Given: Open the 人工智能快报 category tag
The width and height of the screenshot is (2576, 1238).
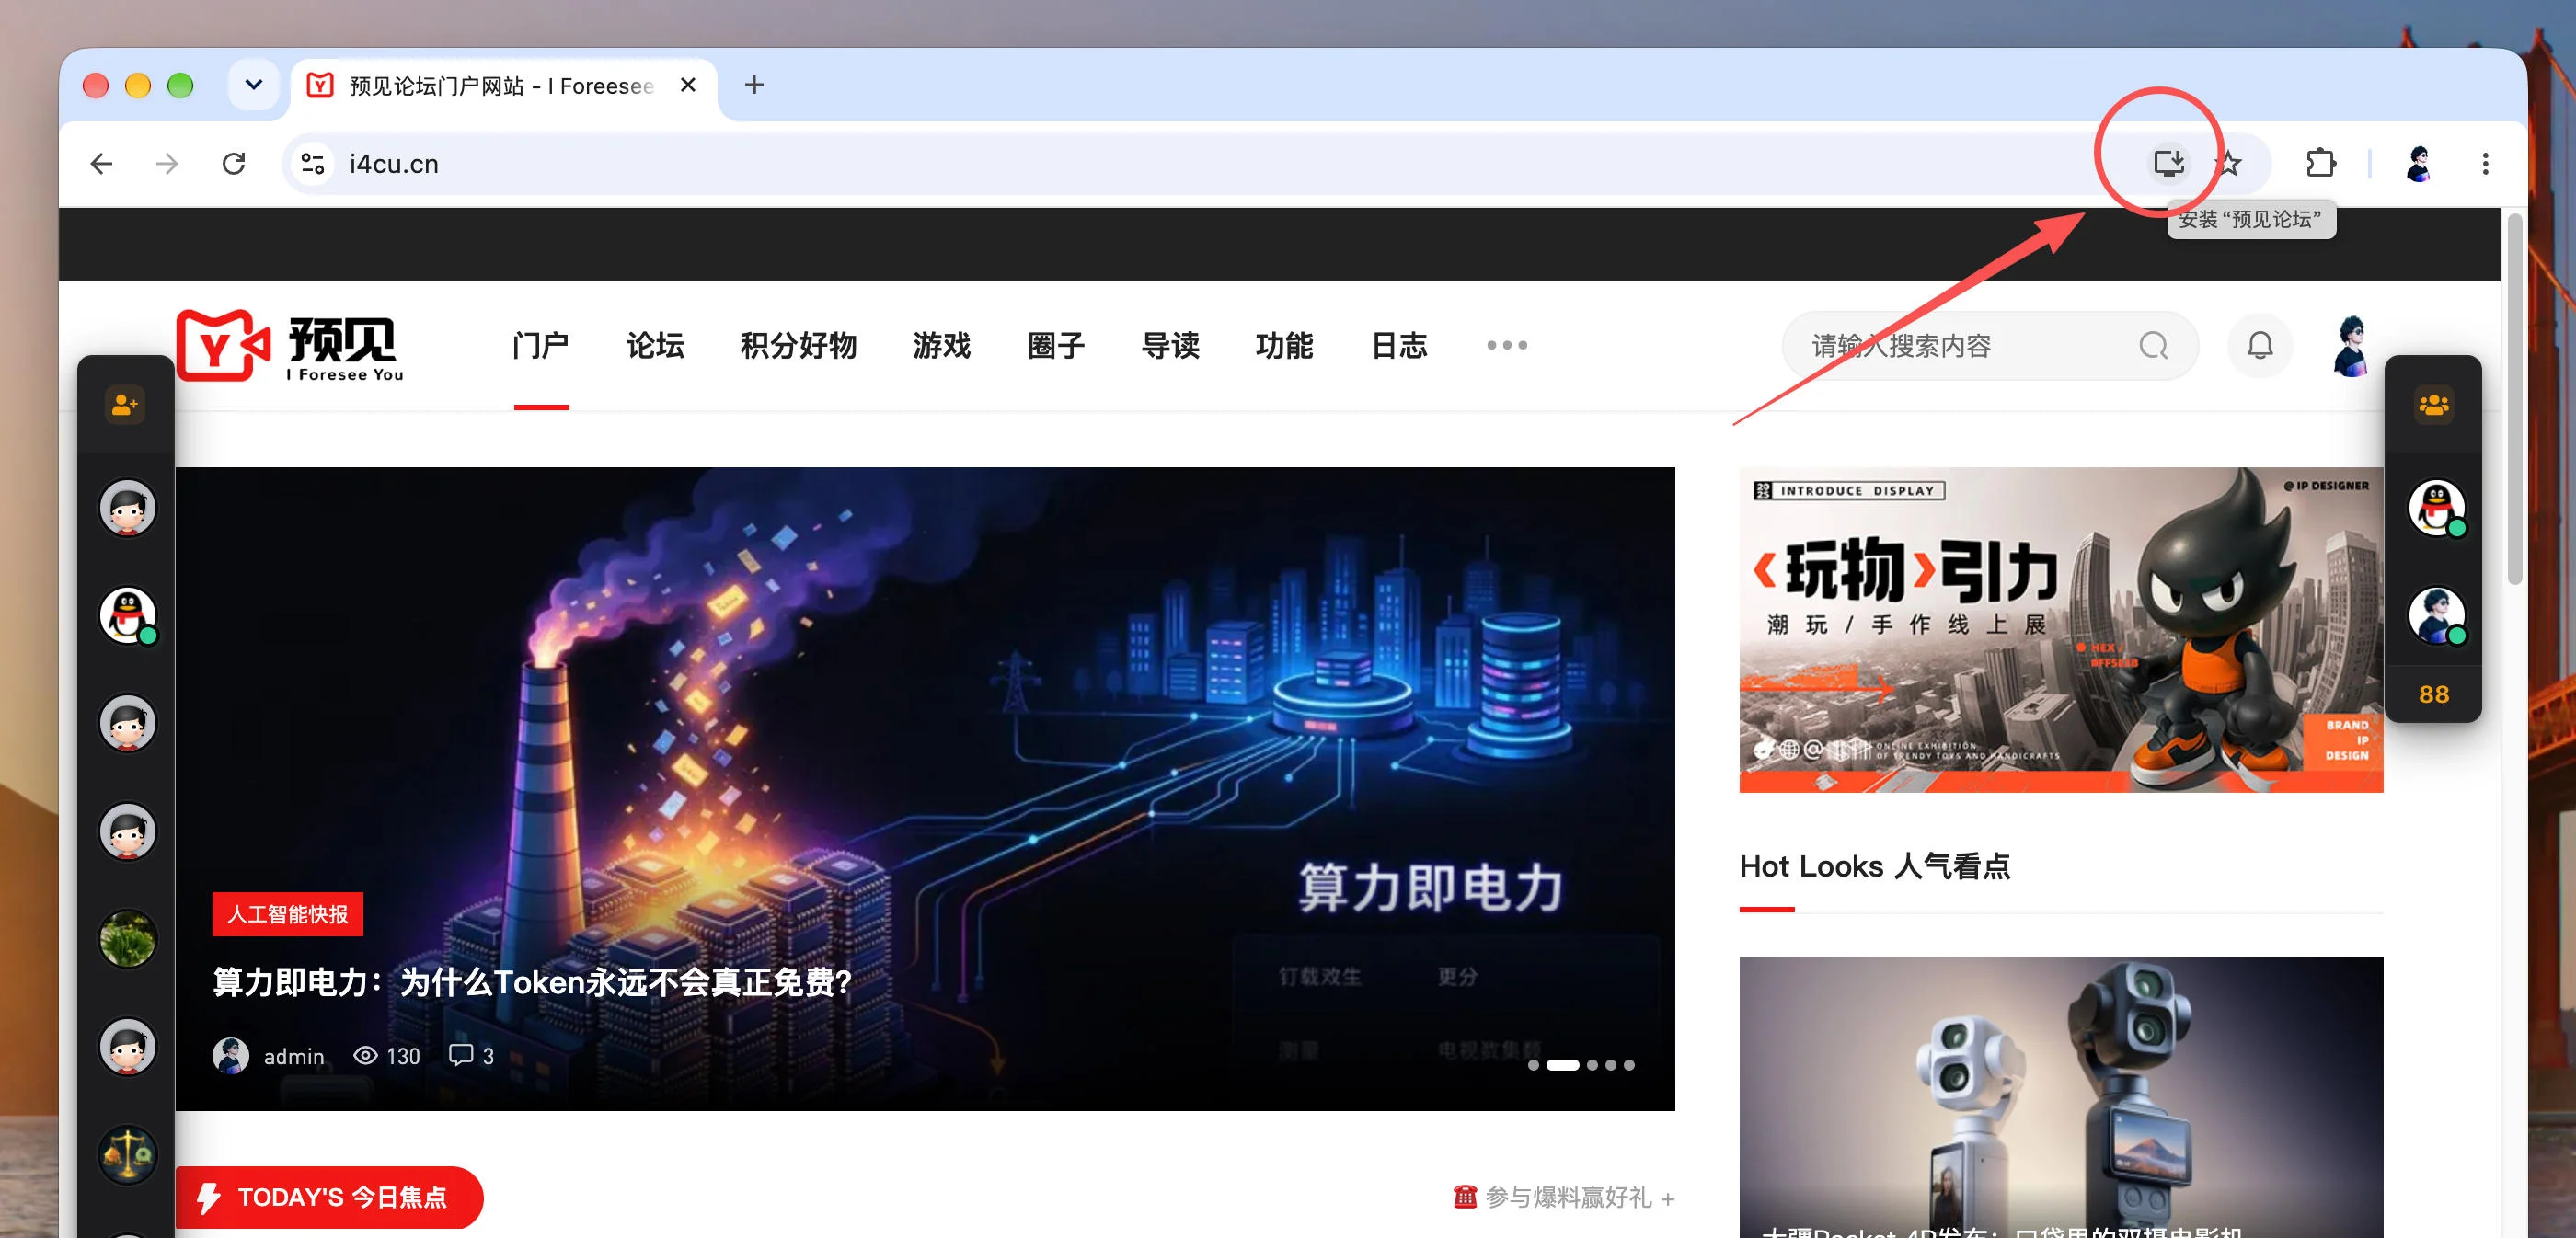Looking at the screenshot, I should [x=288, y=914].
